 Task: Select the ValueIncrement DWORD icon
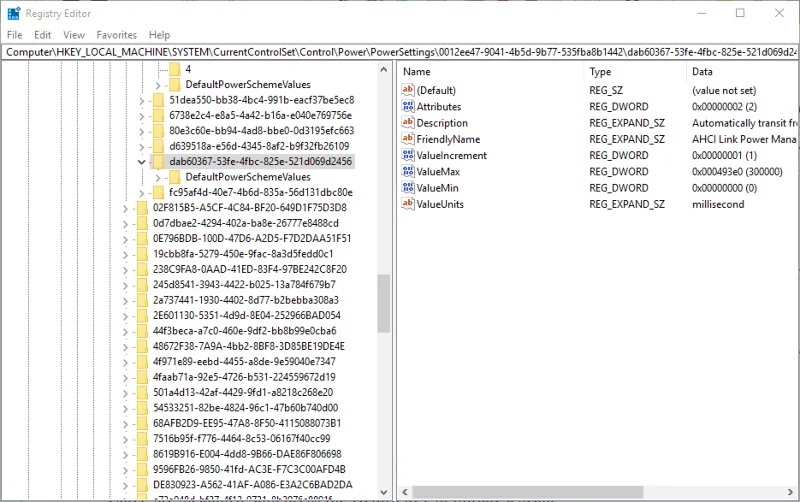[408, 155]
